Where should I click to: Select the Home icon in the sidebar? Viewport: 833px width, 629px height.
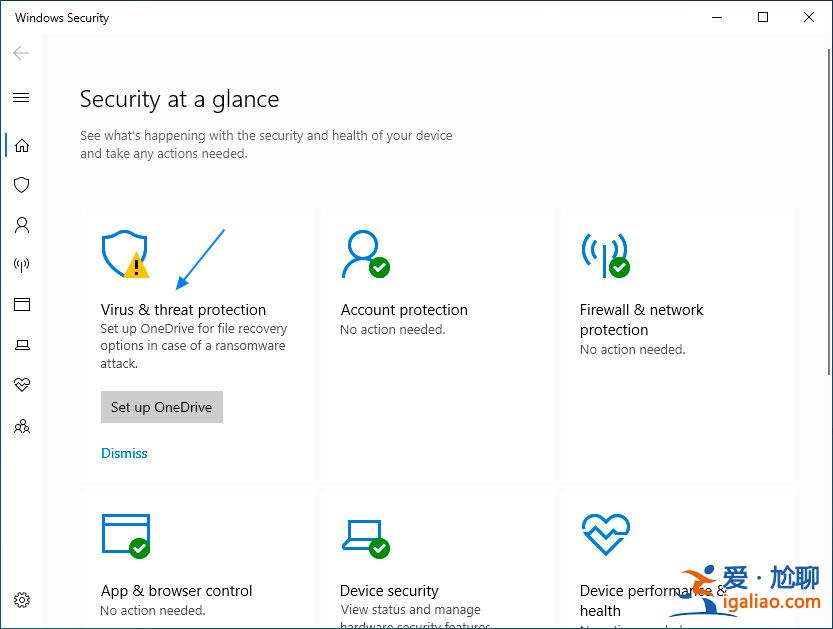[22, 145]
